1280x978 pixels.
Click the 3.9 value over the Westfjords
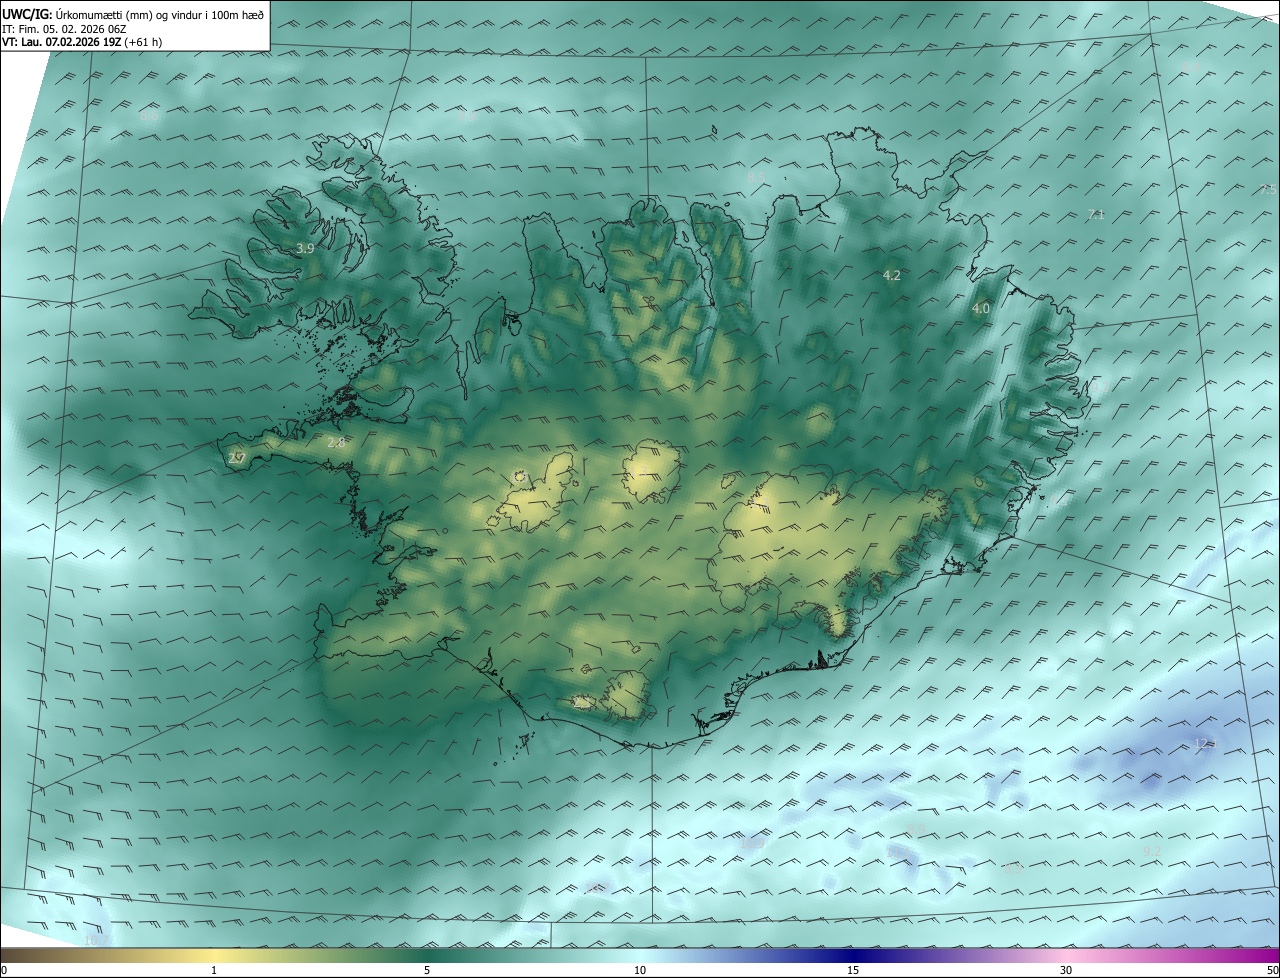(x=306, y=248)
